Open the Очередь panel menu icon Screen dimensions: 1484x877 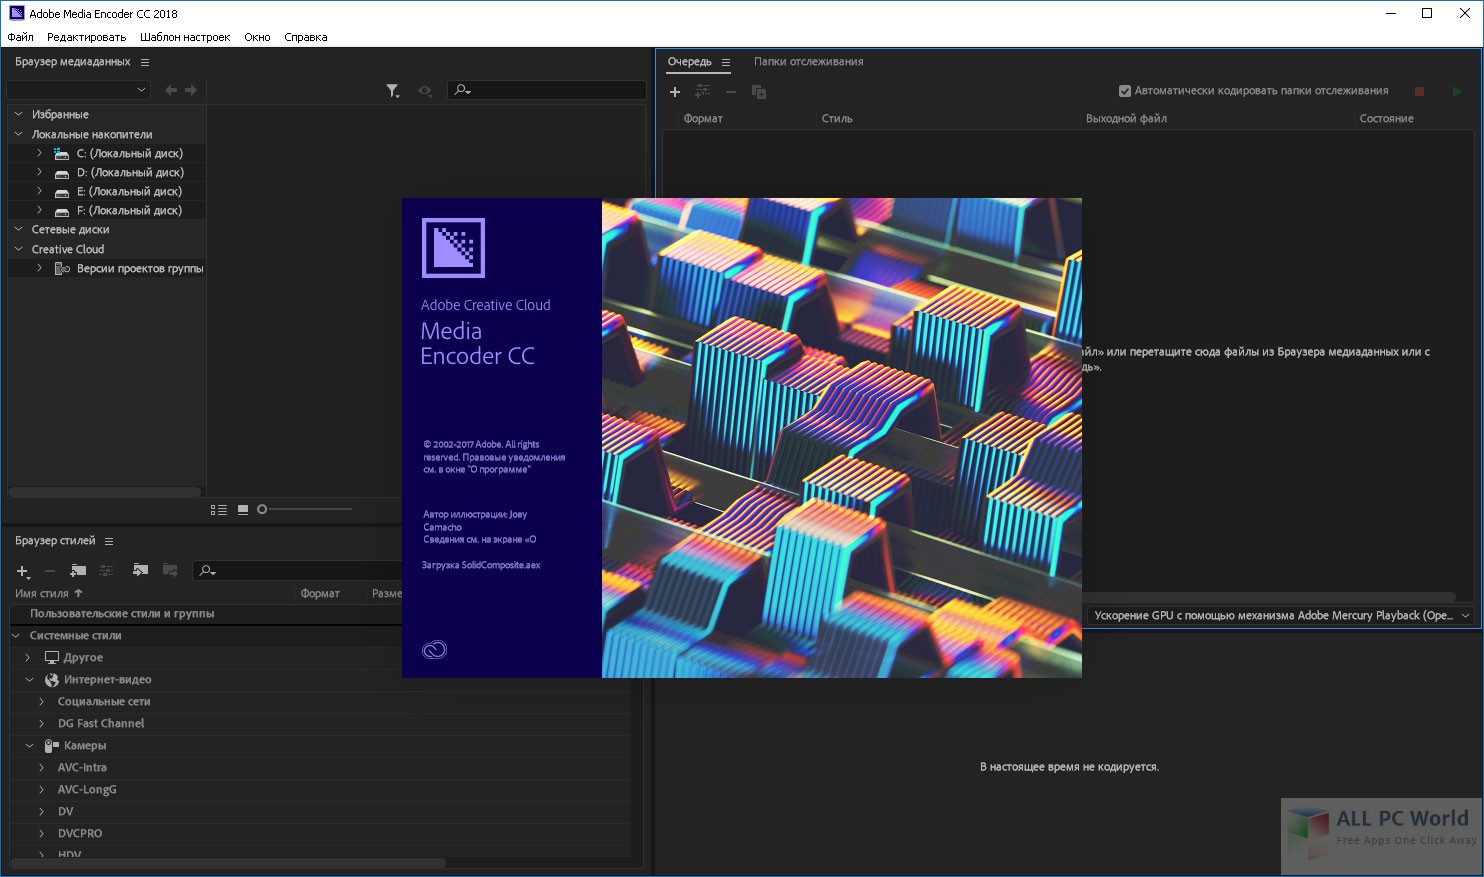coord(726,62)
